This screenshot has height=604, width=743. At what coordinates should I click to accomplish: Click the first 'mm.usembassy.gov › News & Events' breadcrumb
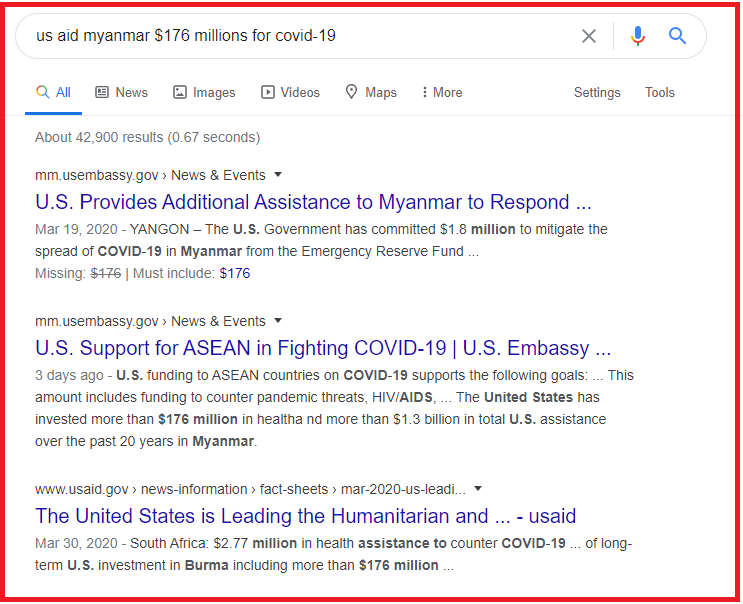click(x=150, y=175)
